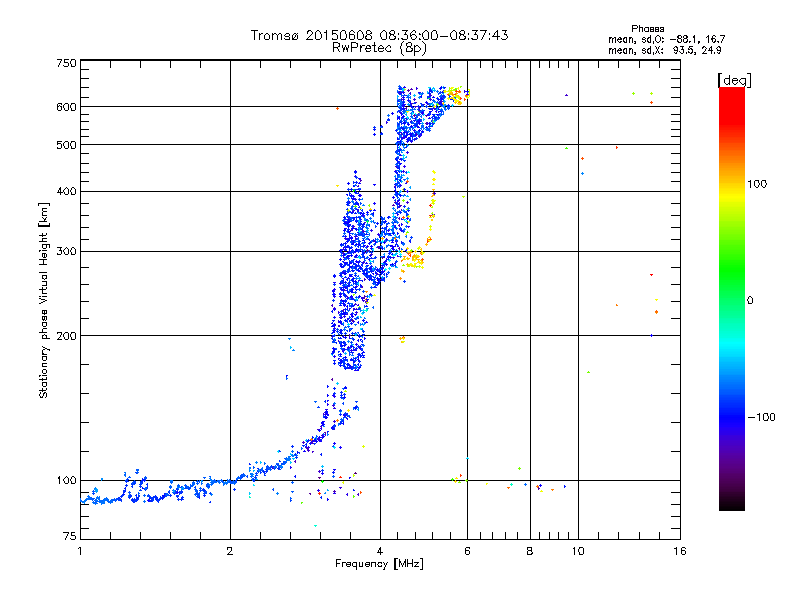
Task: Click the y-axis tick label '750'
Action: point(66,63)
